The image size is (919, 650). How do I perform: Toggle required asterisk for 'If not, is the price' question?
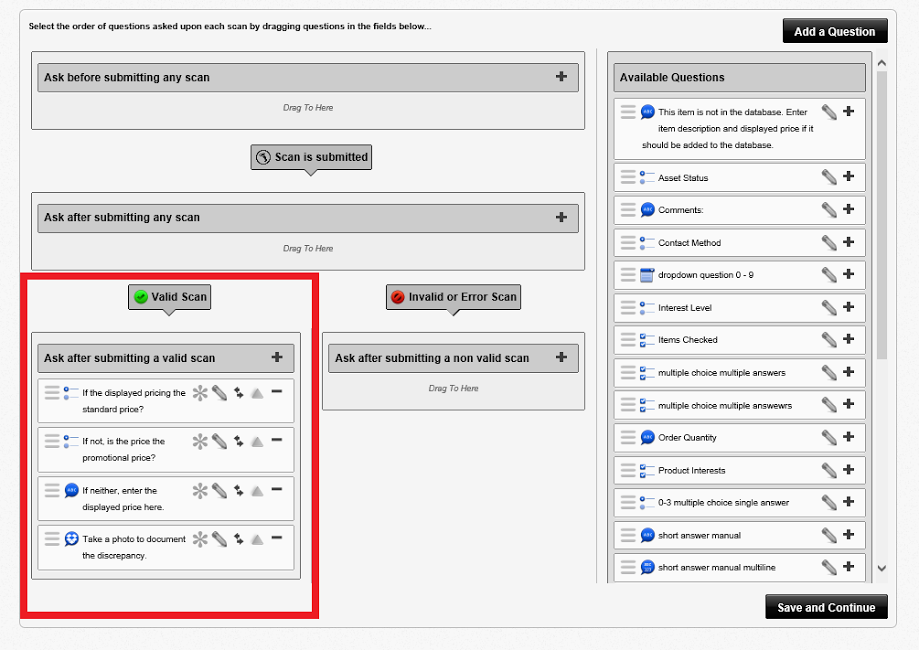click(x=200, y=441)
